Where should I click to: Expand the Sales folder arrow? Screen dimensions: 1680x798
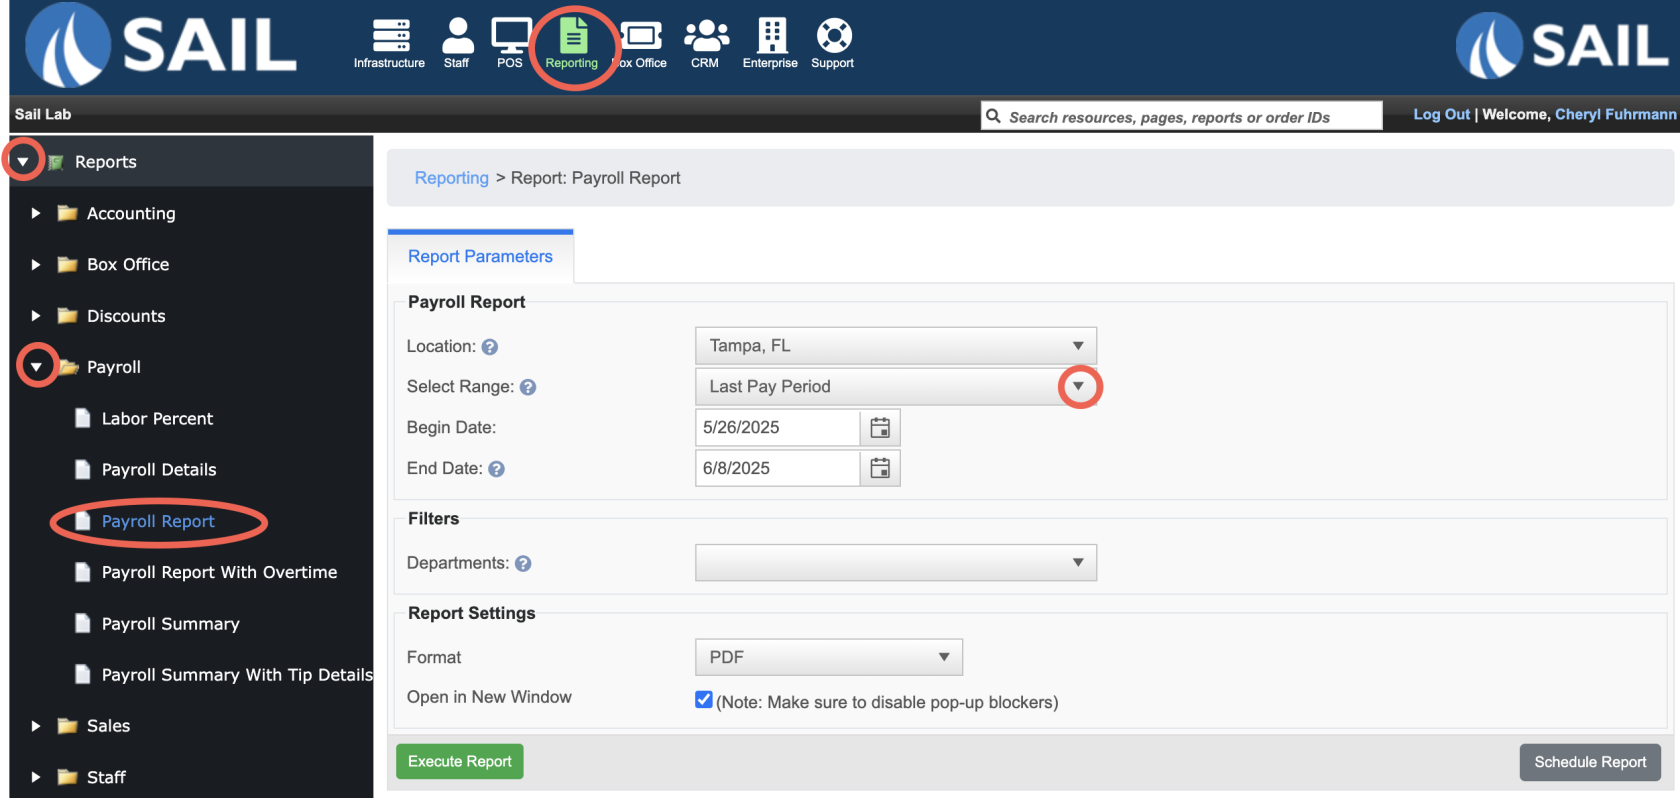coord(36,726)
